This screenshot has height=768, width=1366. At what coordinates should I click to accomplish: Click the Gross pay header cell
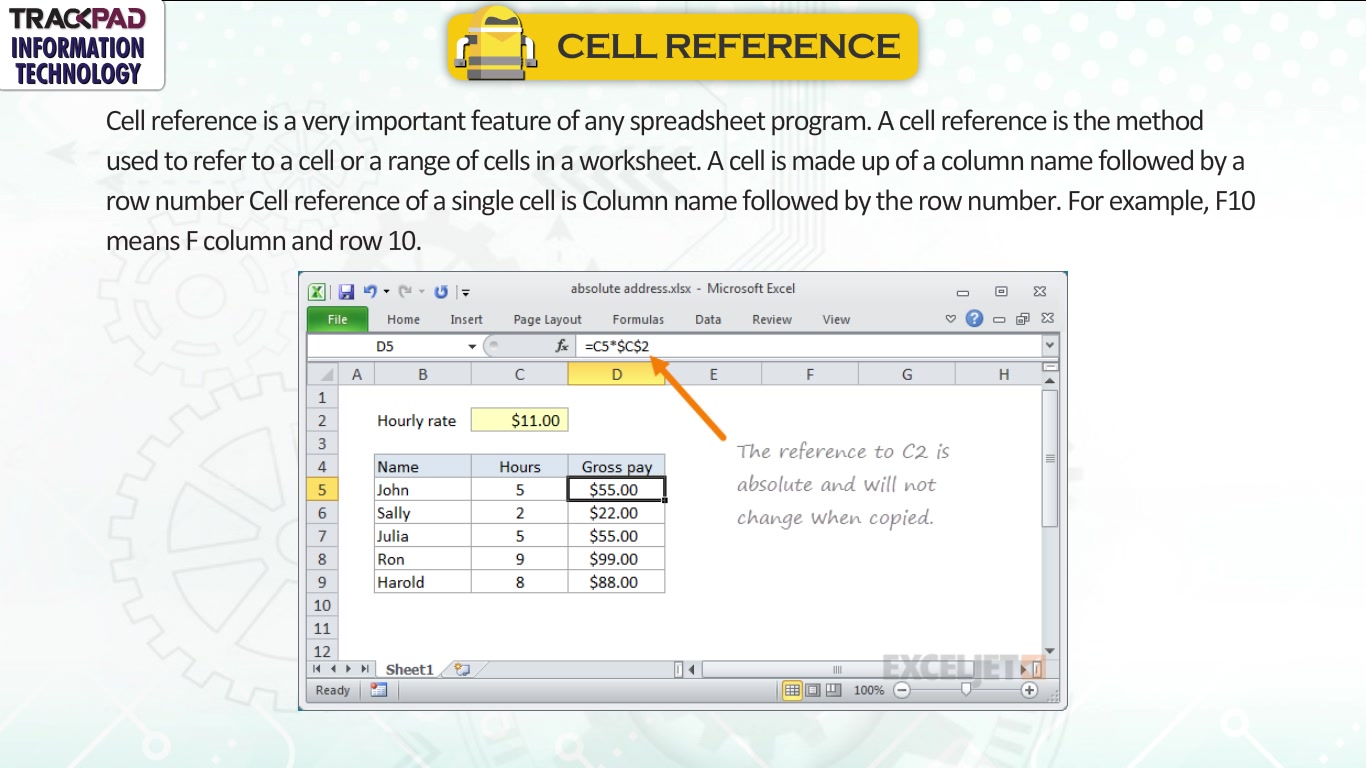click(616, 467)
